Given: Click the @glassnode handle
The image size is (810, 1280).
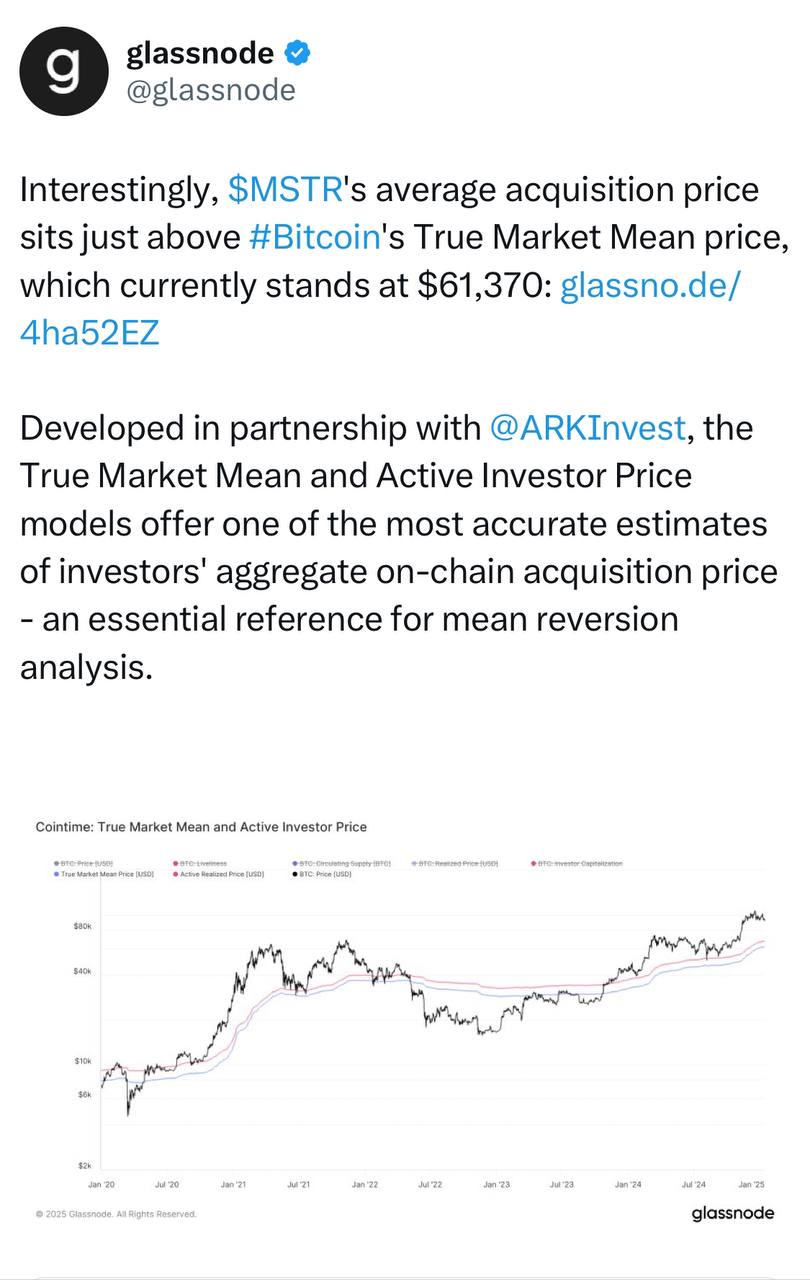Looking at the screenshot, I should (210, 90).
